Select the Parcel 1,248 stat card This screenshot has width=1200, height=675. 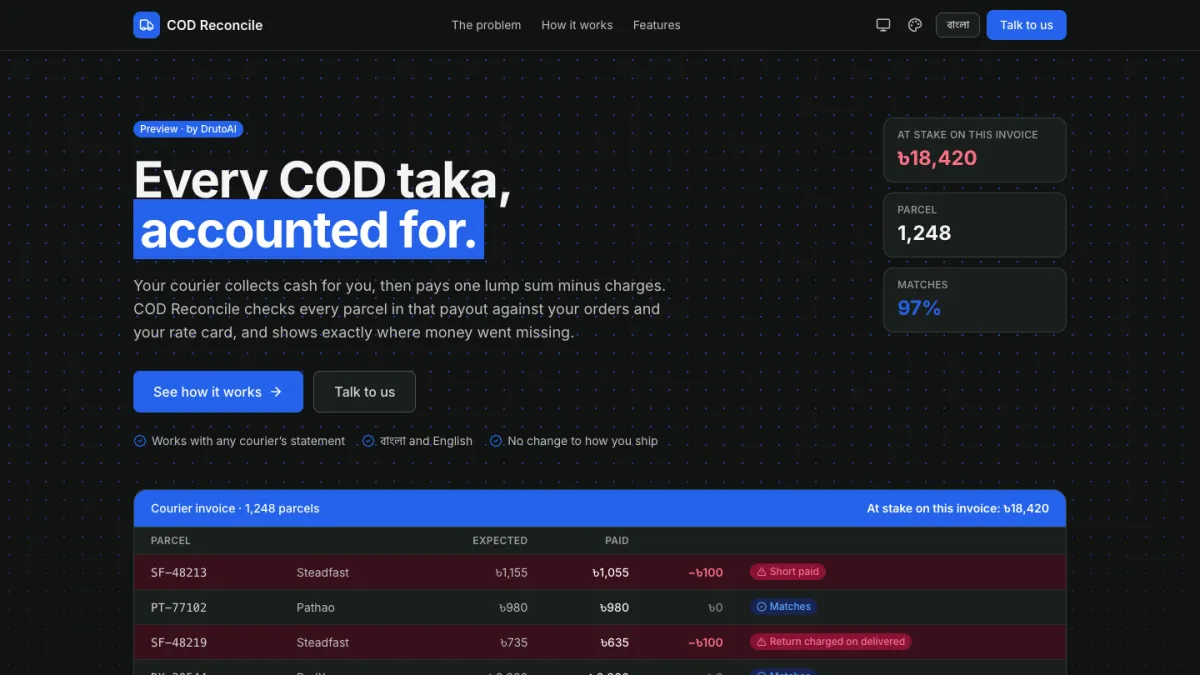click(974, 225)
